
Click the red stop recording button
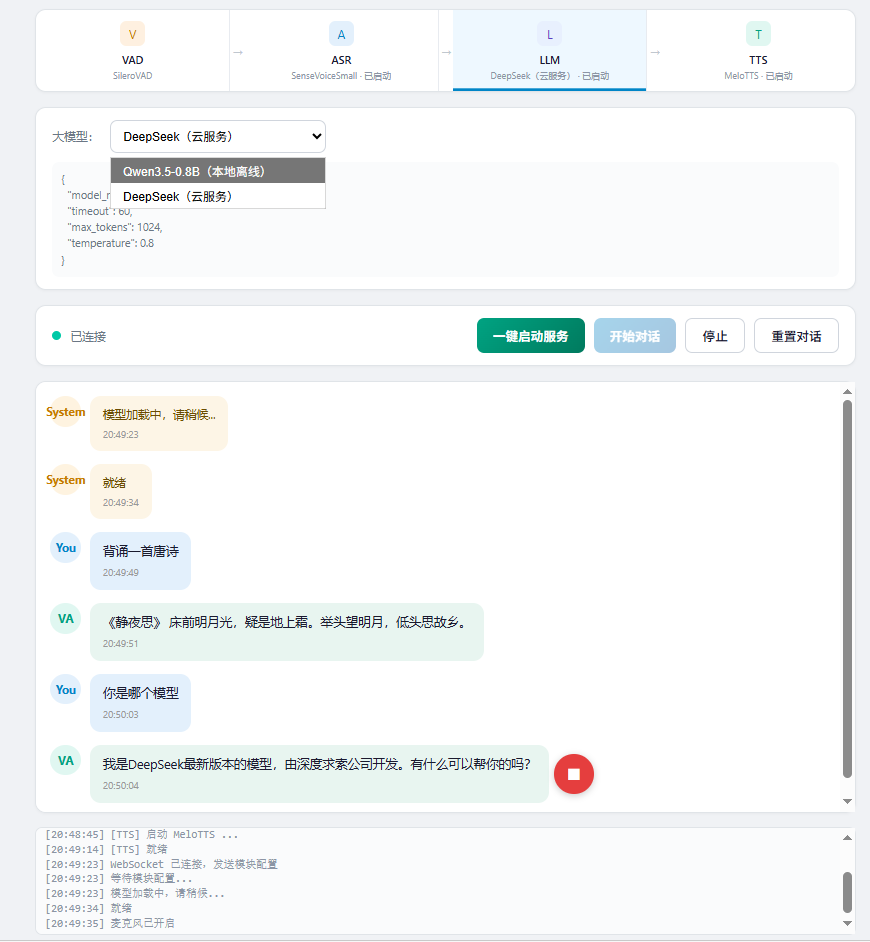pos(574,774)
